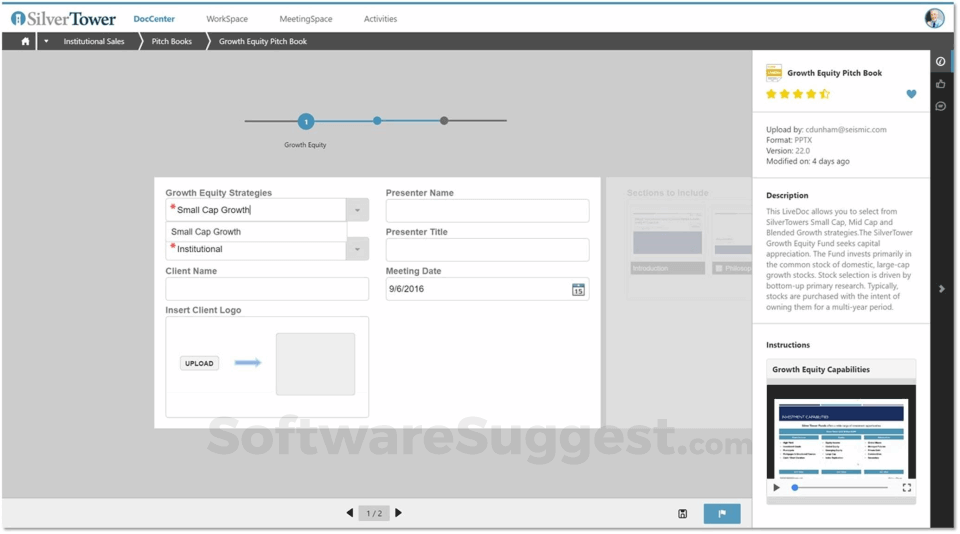Click the SilverTower logo
The height and width of the screenshot is (534, 960).
[63, 19]
